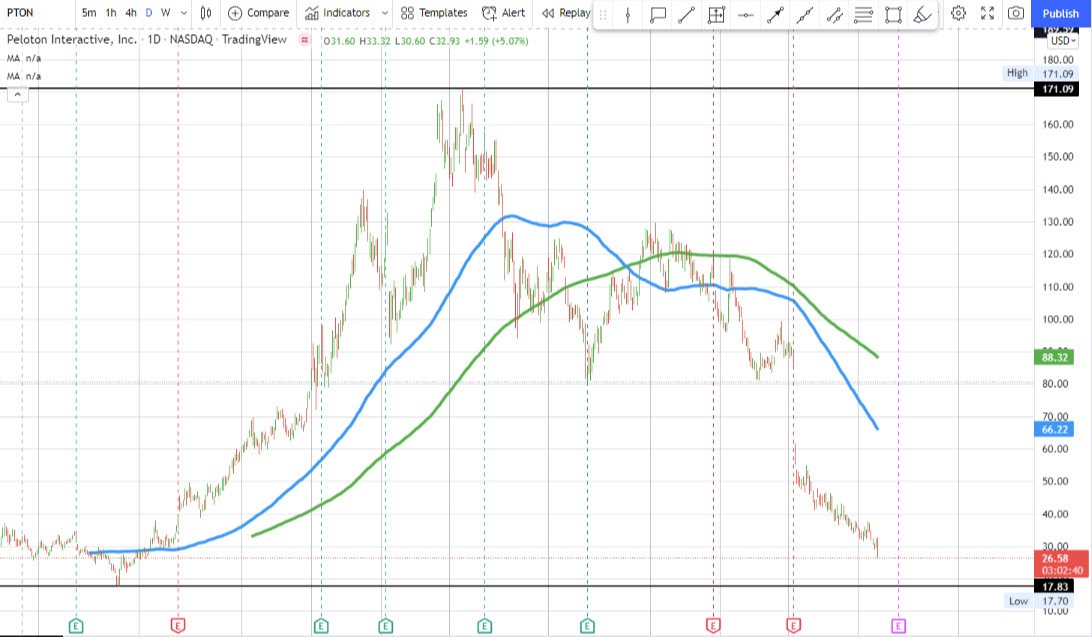Collapse the indicator legend with chevron

click(18, 95)
